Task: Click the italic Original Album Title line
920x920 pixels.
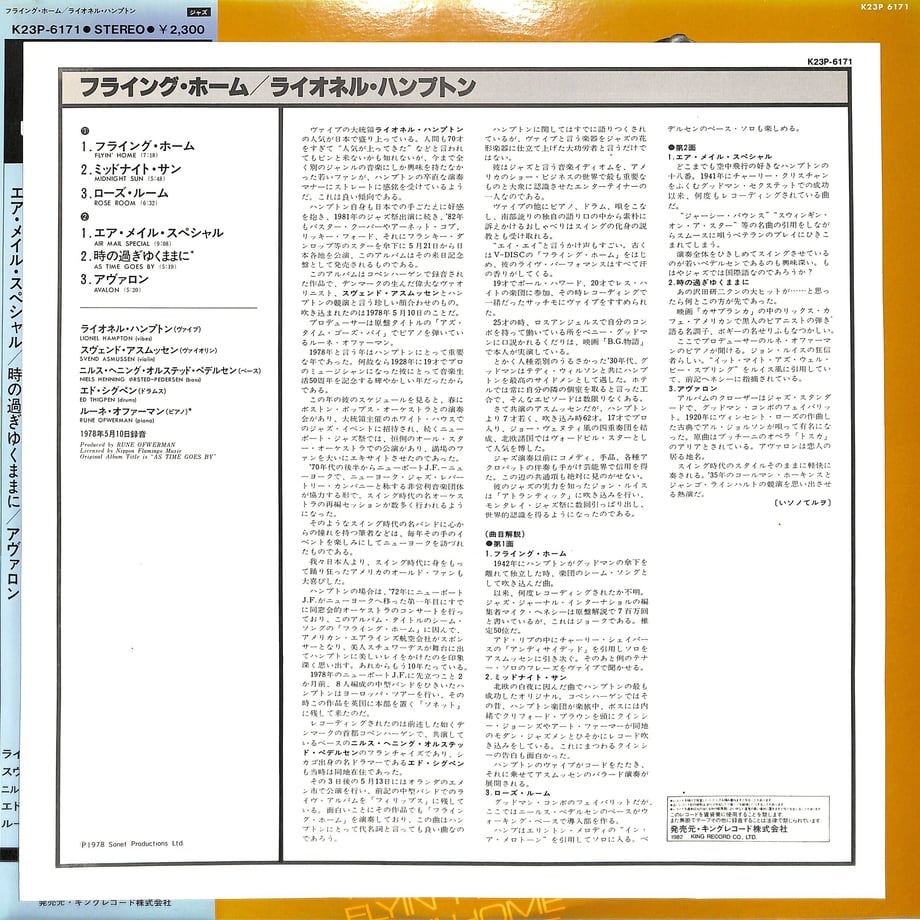Action: click(148, 456)
